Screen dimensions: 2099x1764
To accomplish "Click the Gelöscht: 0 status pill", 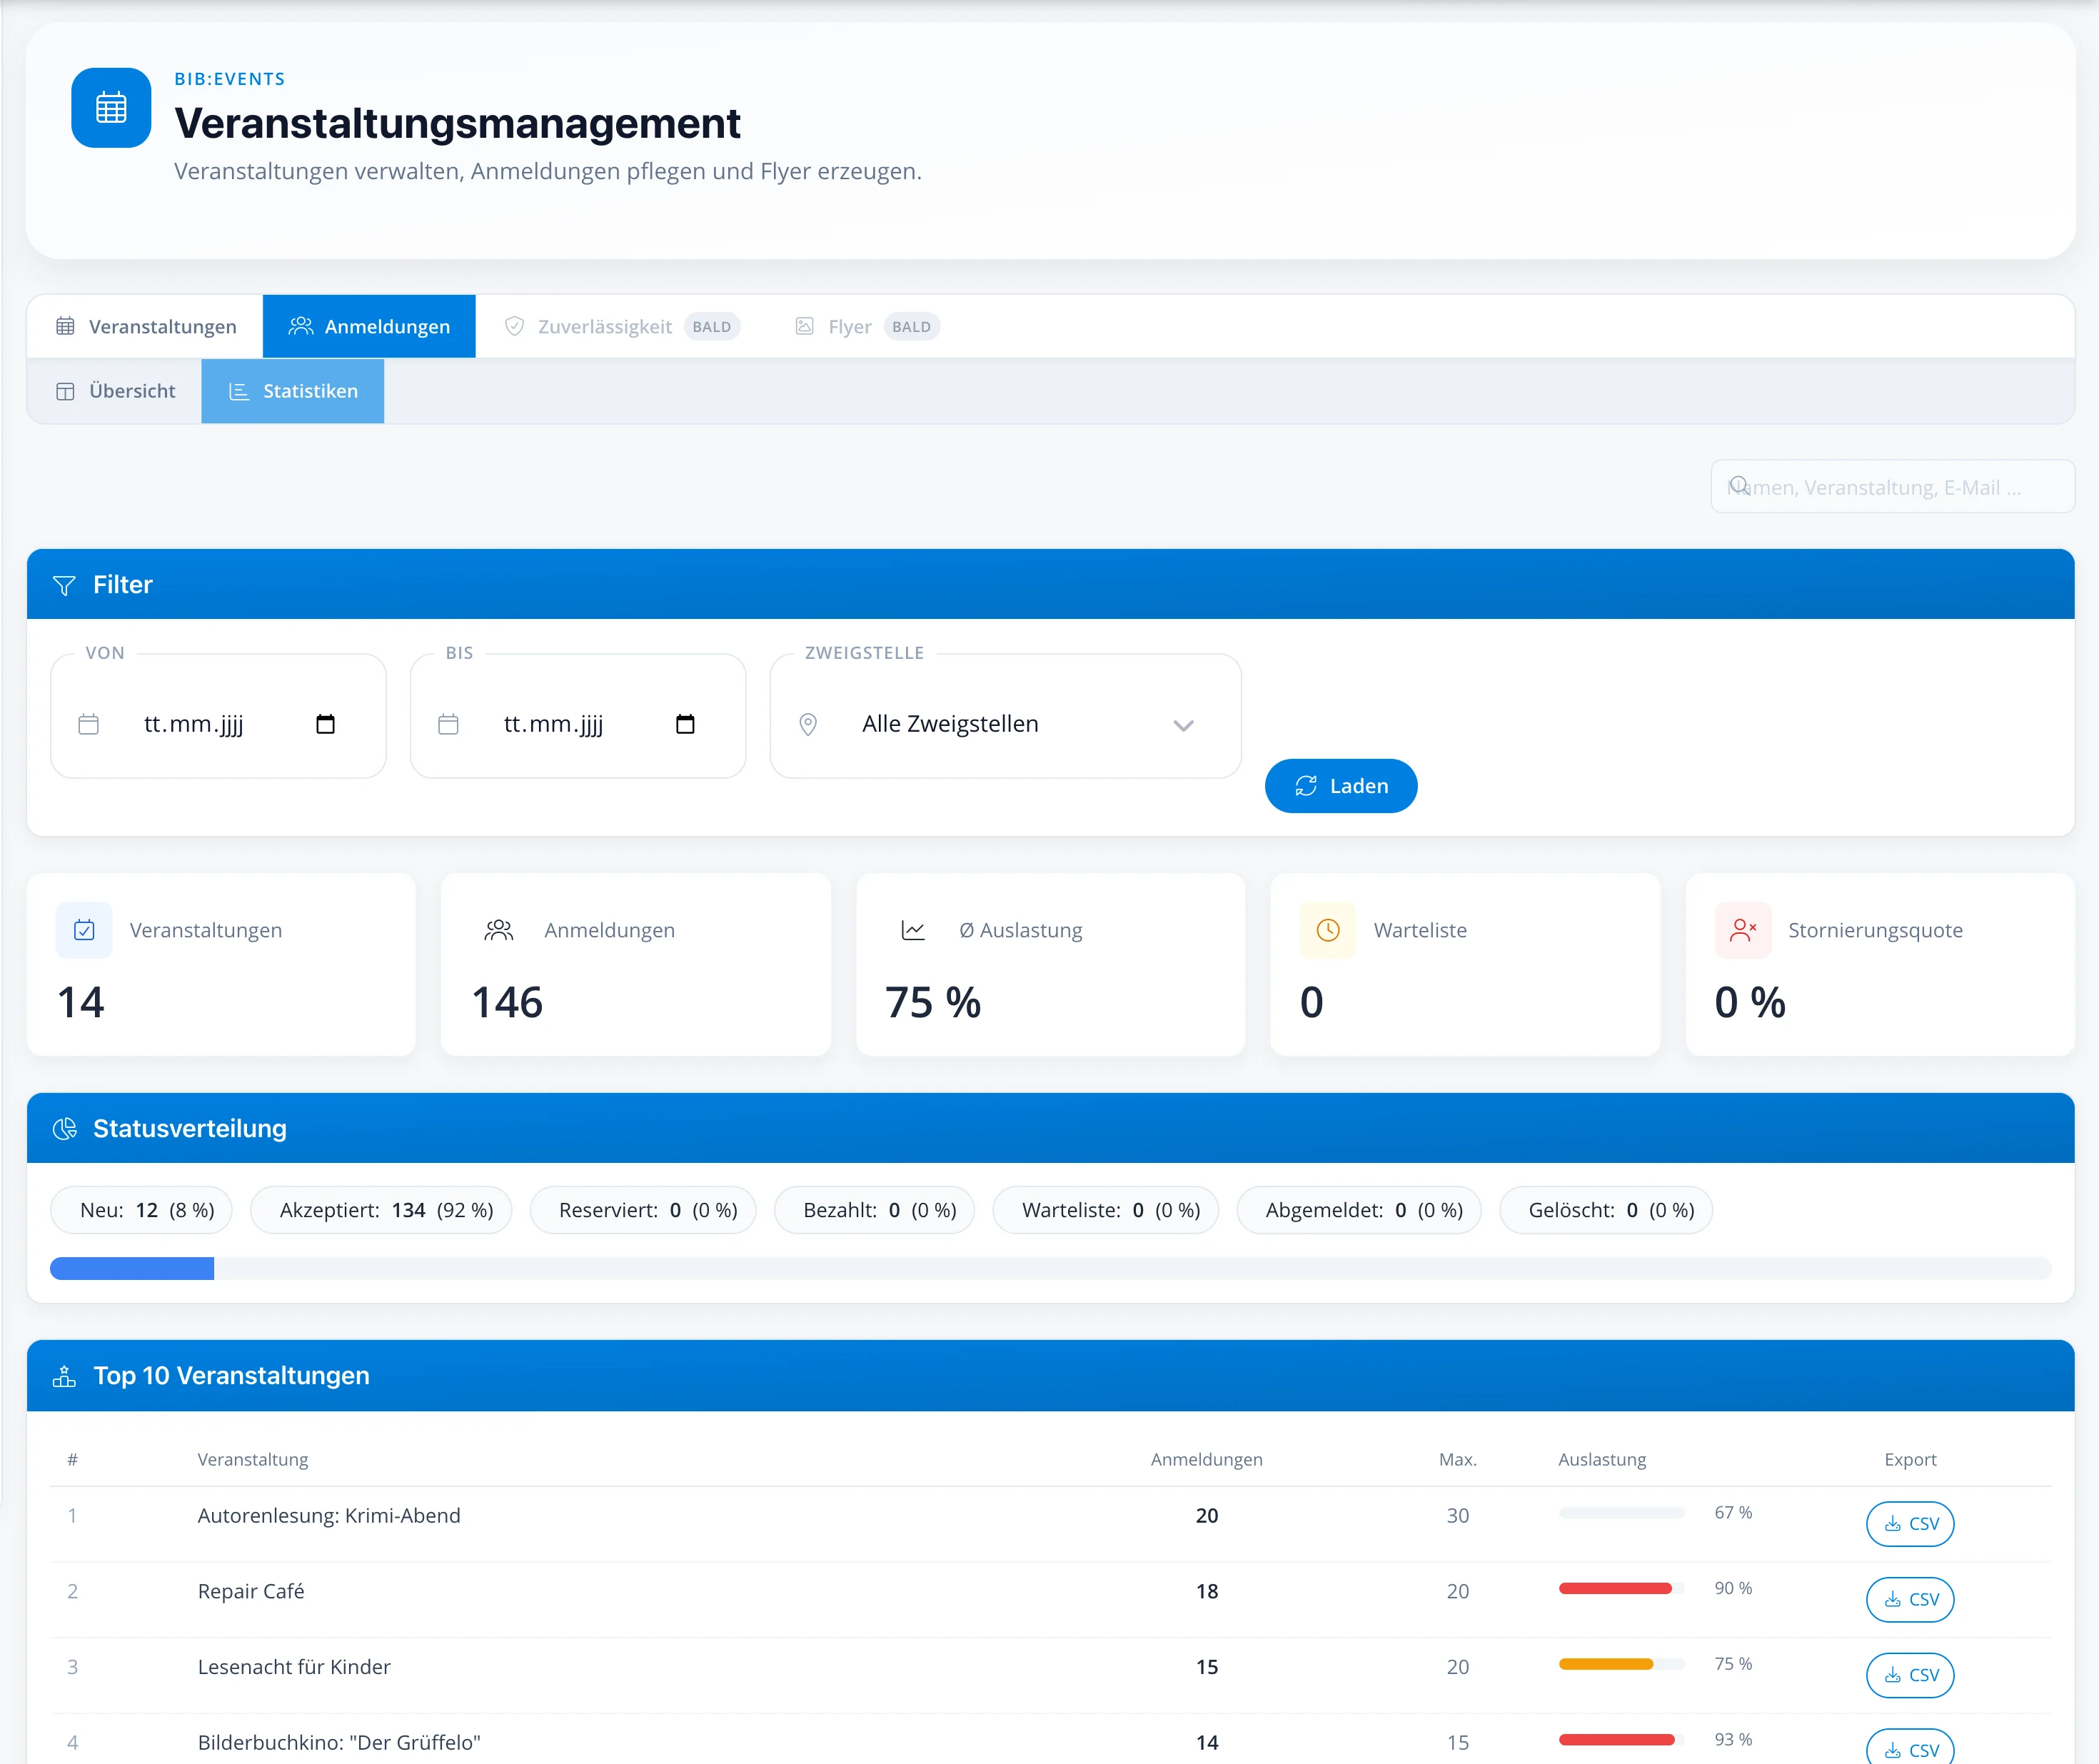I will point(1605,1210).
